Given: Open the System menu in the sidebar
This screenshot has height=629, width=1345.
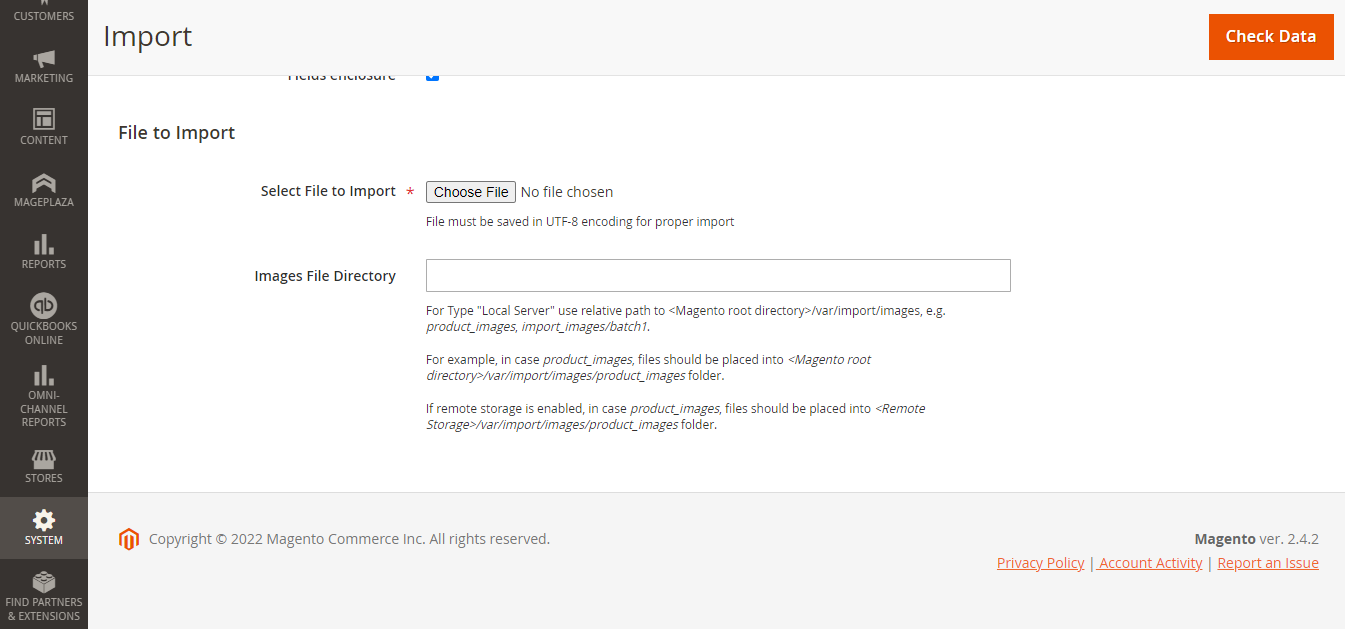Looking at the screenshot, I should pyautogui.click(x=43, y=524).
